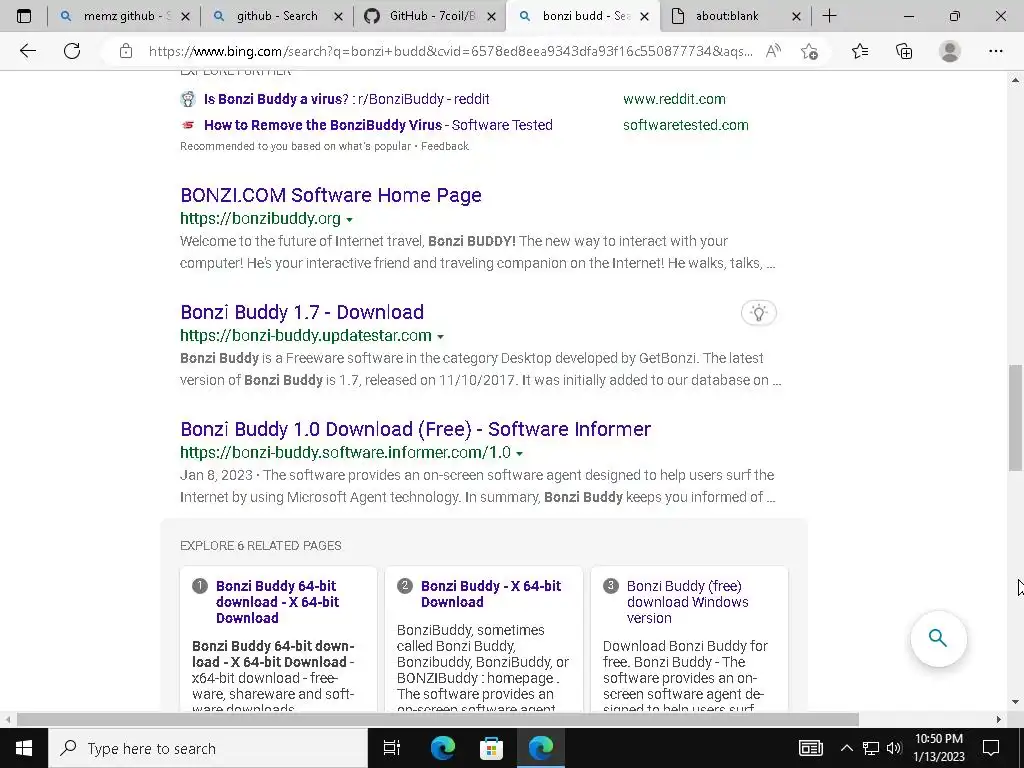1024x768 pixels.
Task: Click the Type here to search box
Action: [x=208, y=748]
